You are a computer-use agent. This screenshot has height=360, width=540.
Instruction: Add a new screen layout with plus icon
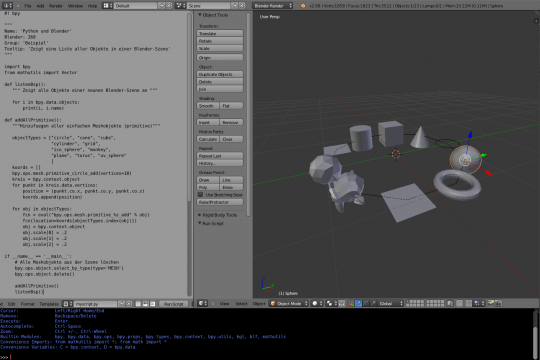(162, 6)
